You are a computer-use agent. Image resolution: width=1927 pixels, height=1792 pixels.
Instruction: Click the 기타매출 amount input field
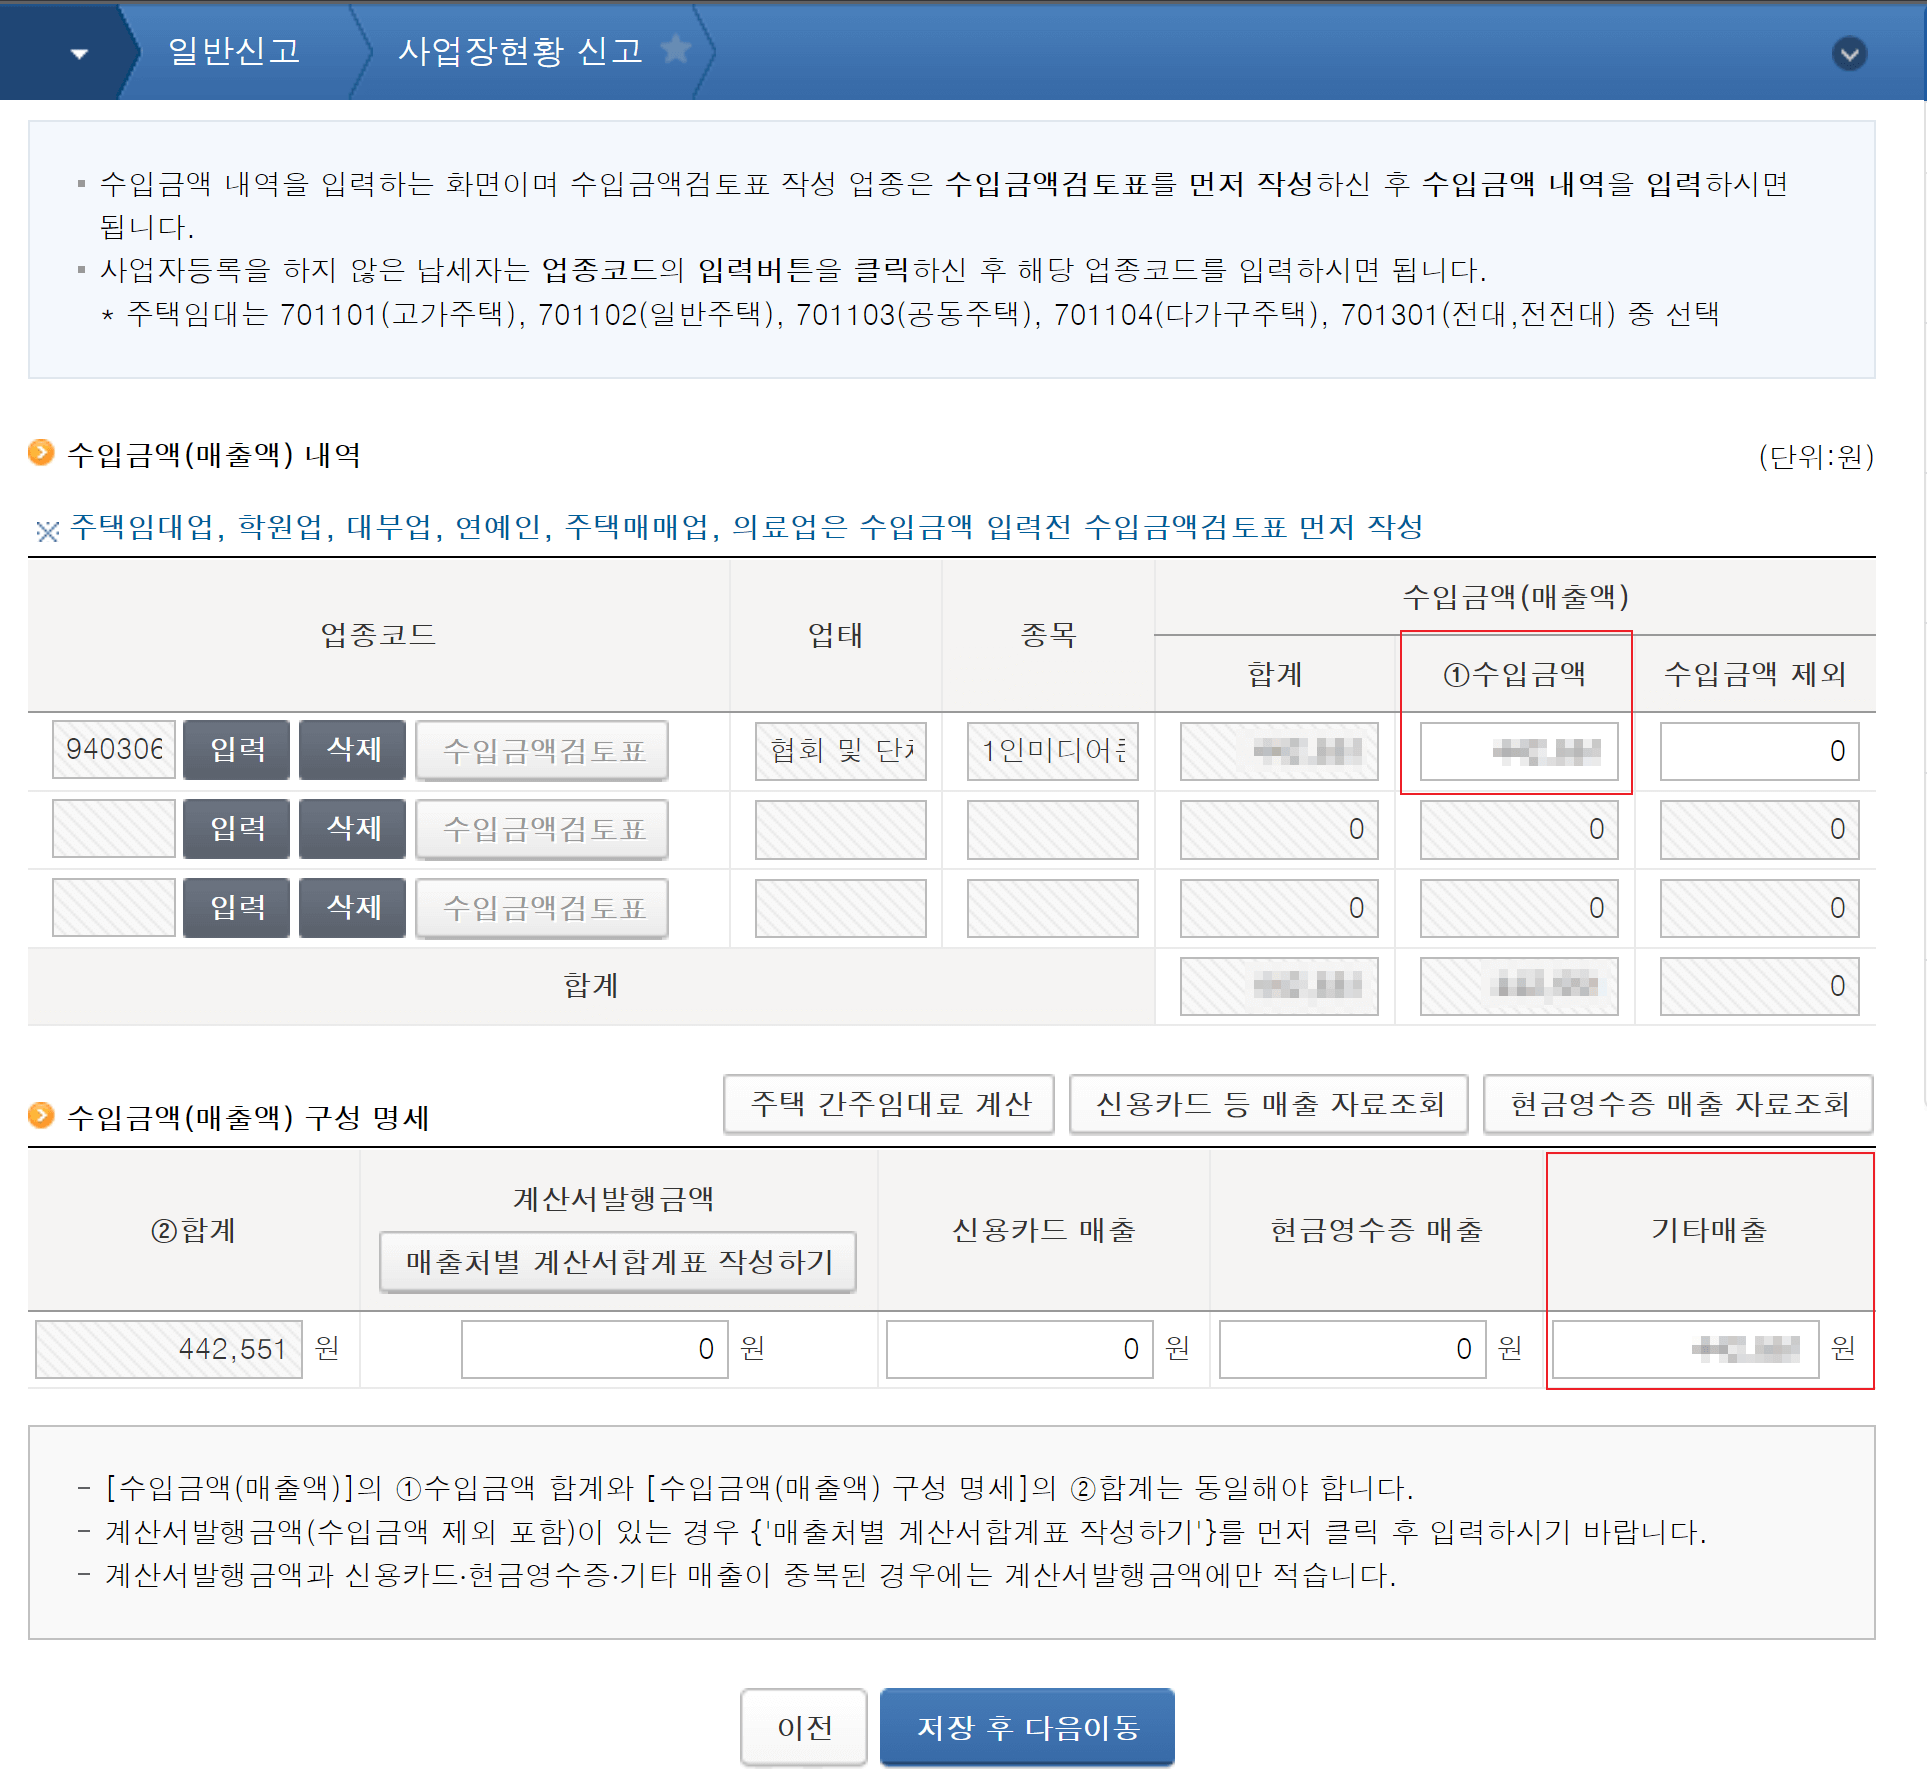click(x=1685, y=1349)
